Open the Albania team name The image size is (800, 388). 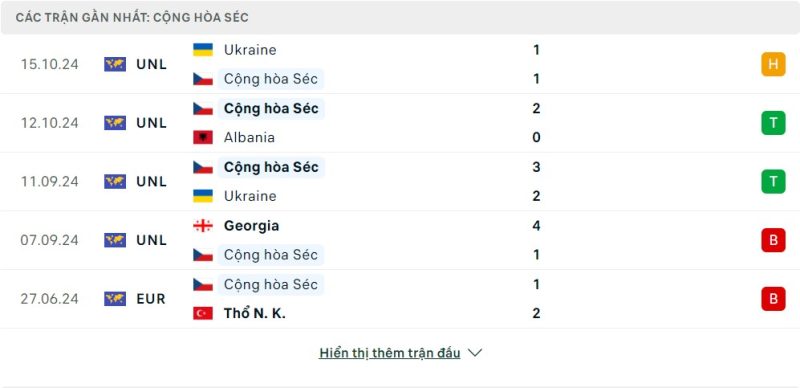tap(249, 137)
